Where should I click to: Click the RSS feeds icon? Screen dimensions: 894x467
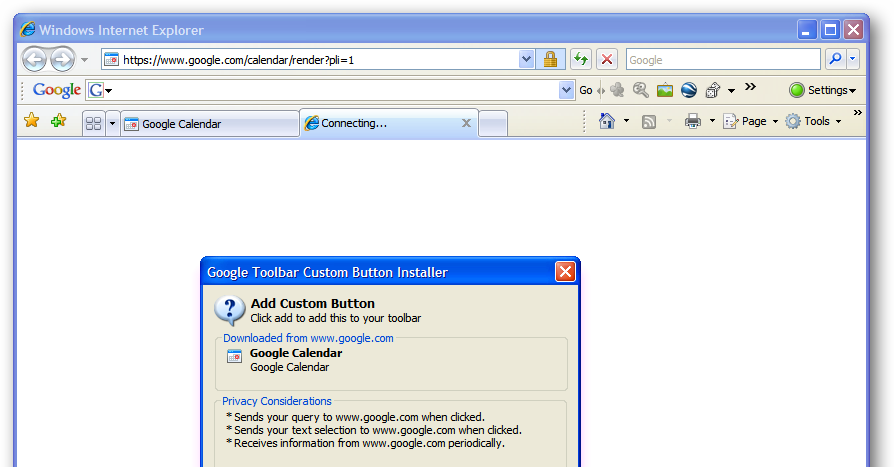pos(649,121)
